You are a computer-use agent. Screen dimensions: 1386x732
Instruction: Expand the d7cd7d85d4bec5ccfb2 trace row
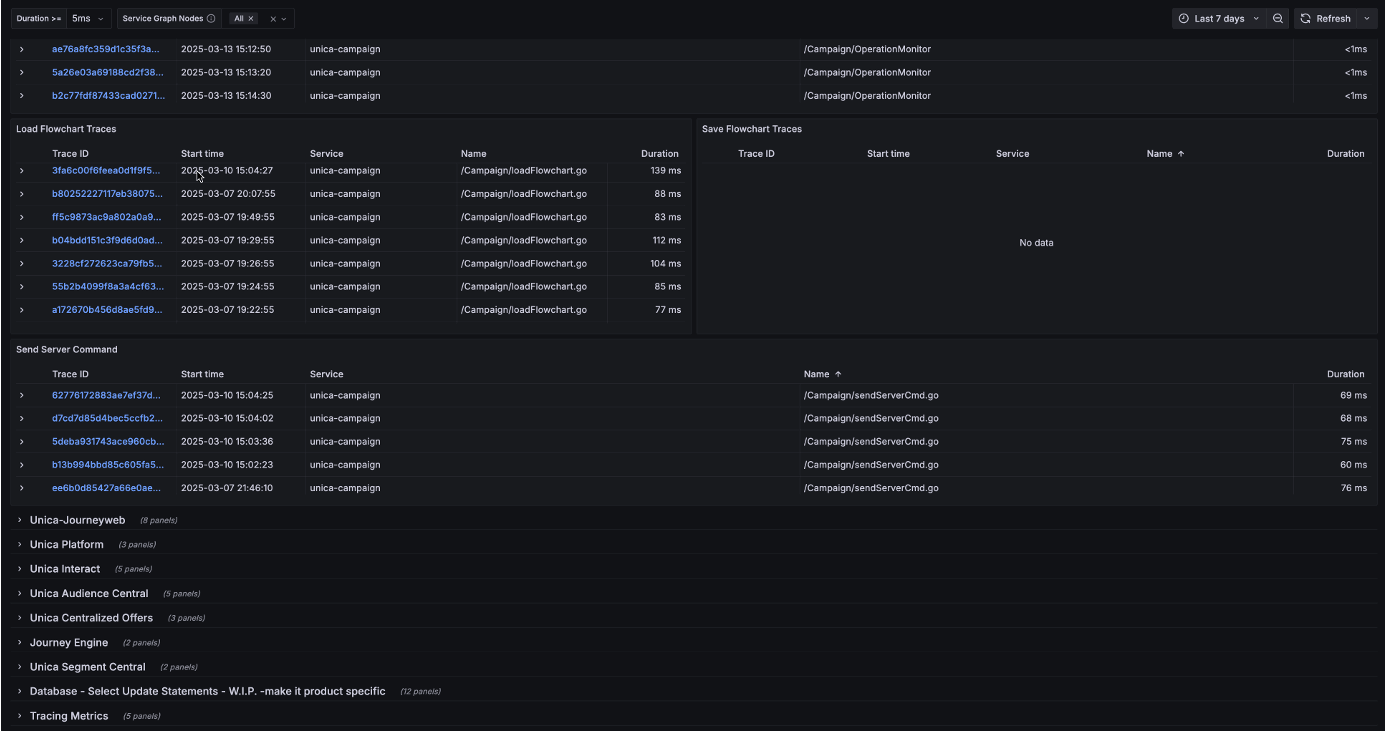click(x=21, y=418)
